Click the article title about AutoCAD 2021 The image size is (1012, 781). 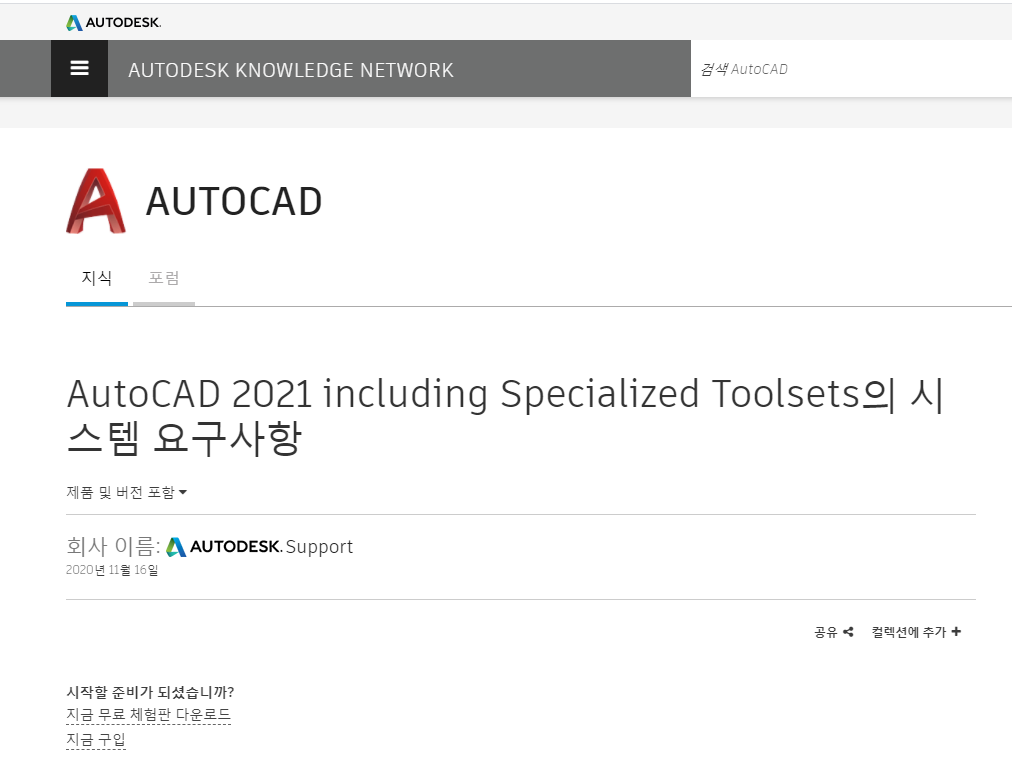point(505,416)
